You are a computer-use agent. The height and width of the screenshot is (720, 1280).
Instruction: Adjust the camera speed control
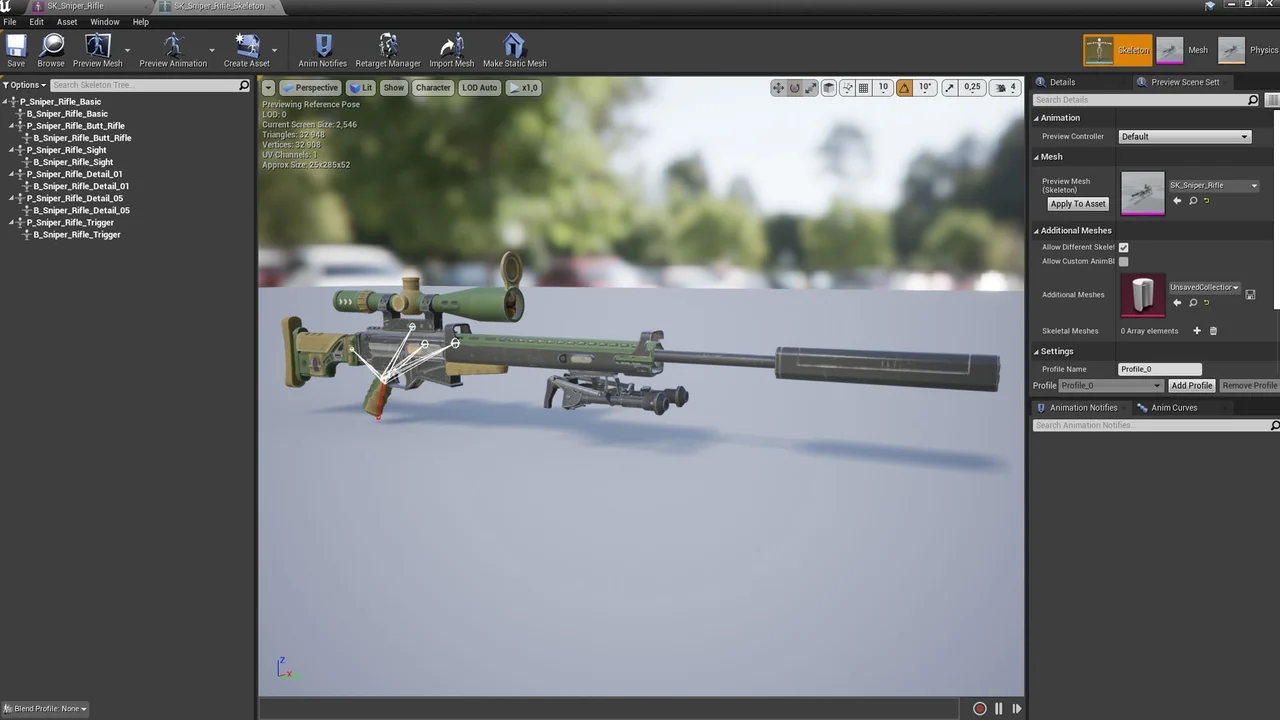(x=1005, y=87)
